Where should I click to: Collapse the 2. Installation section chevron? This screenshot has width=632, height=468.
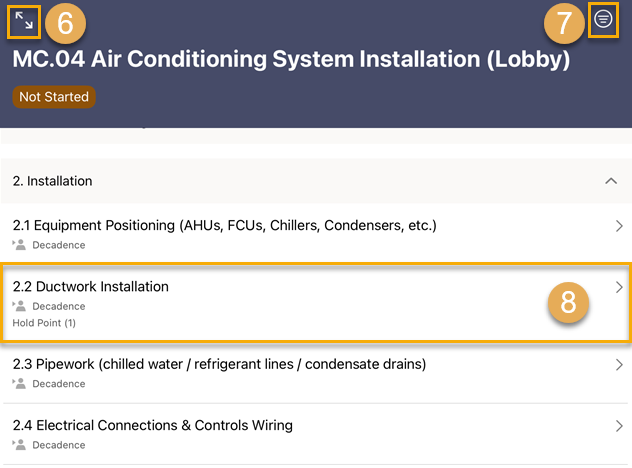click(x=611, y=181)
